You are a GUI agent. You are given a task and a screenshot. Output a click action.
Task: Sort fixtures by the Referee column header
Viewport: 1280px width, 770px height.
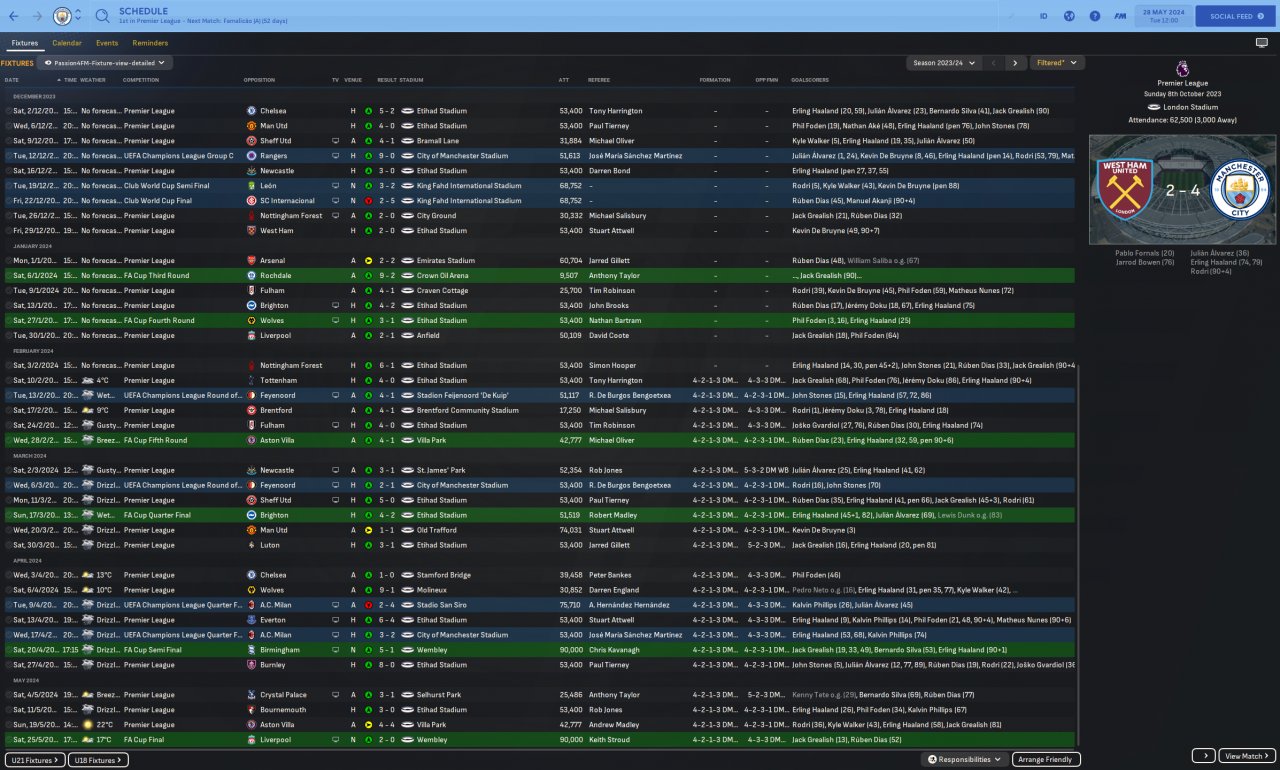[599, 80]
